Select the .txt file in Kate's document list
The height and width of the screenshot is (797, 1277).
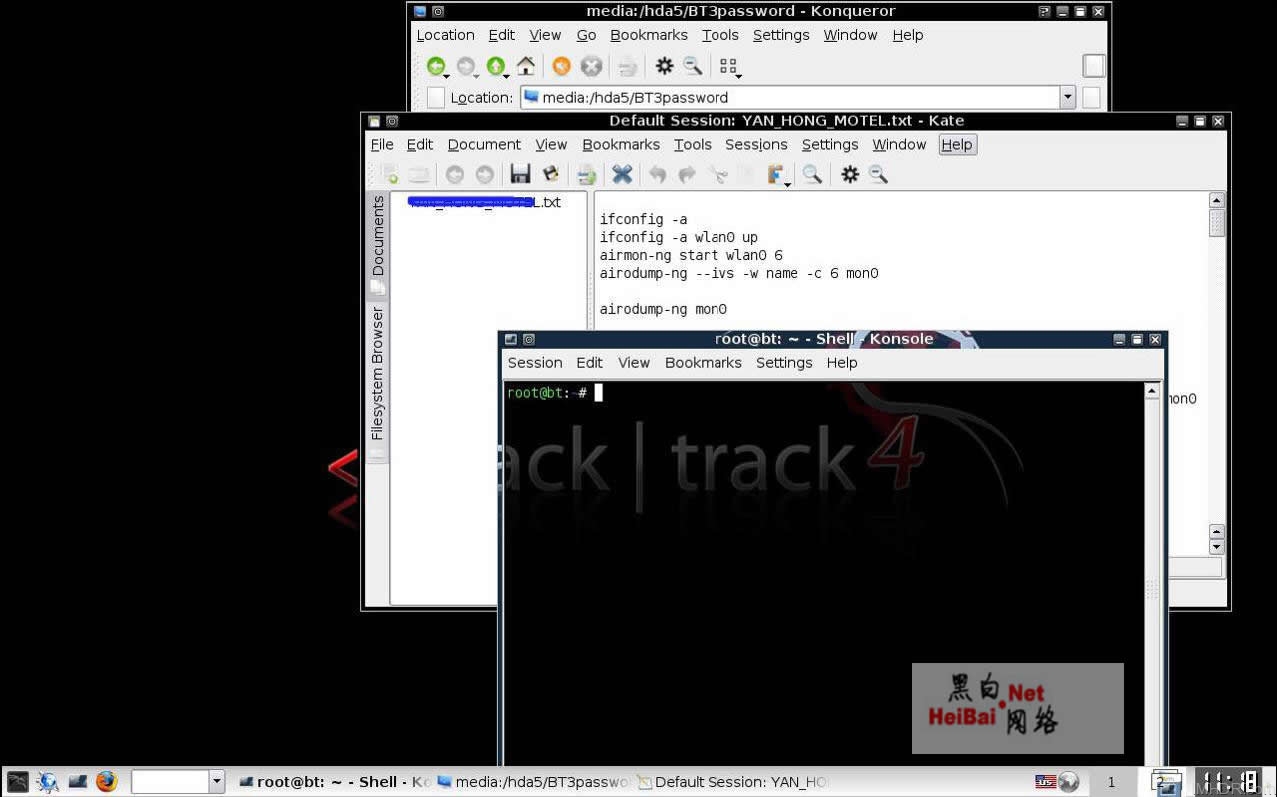point(486,202)
